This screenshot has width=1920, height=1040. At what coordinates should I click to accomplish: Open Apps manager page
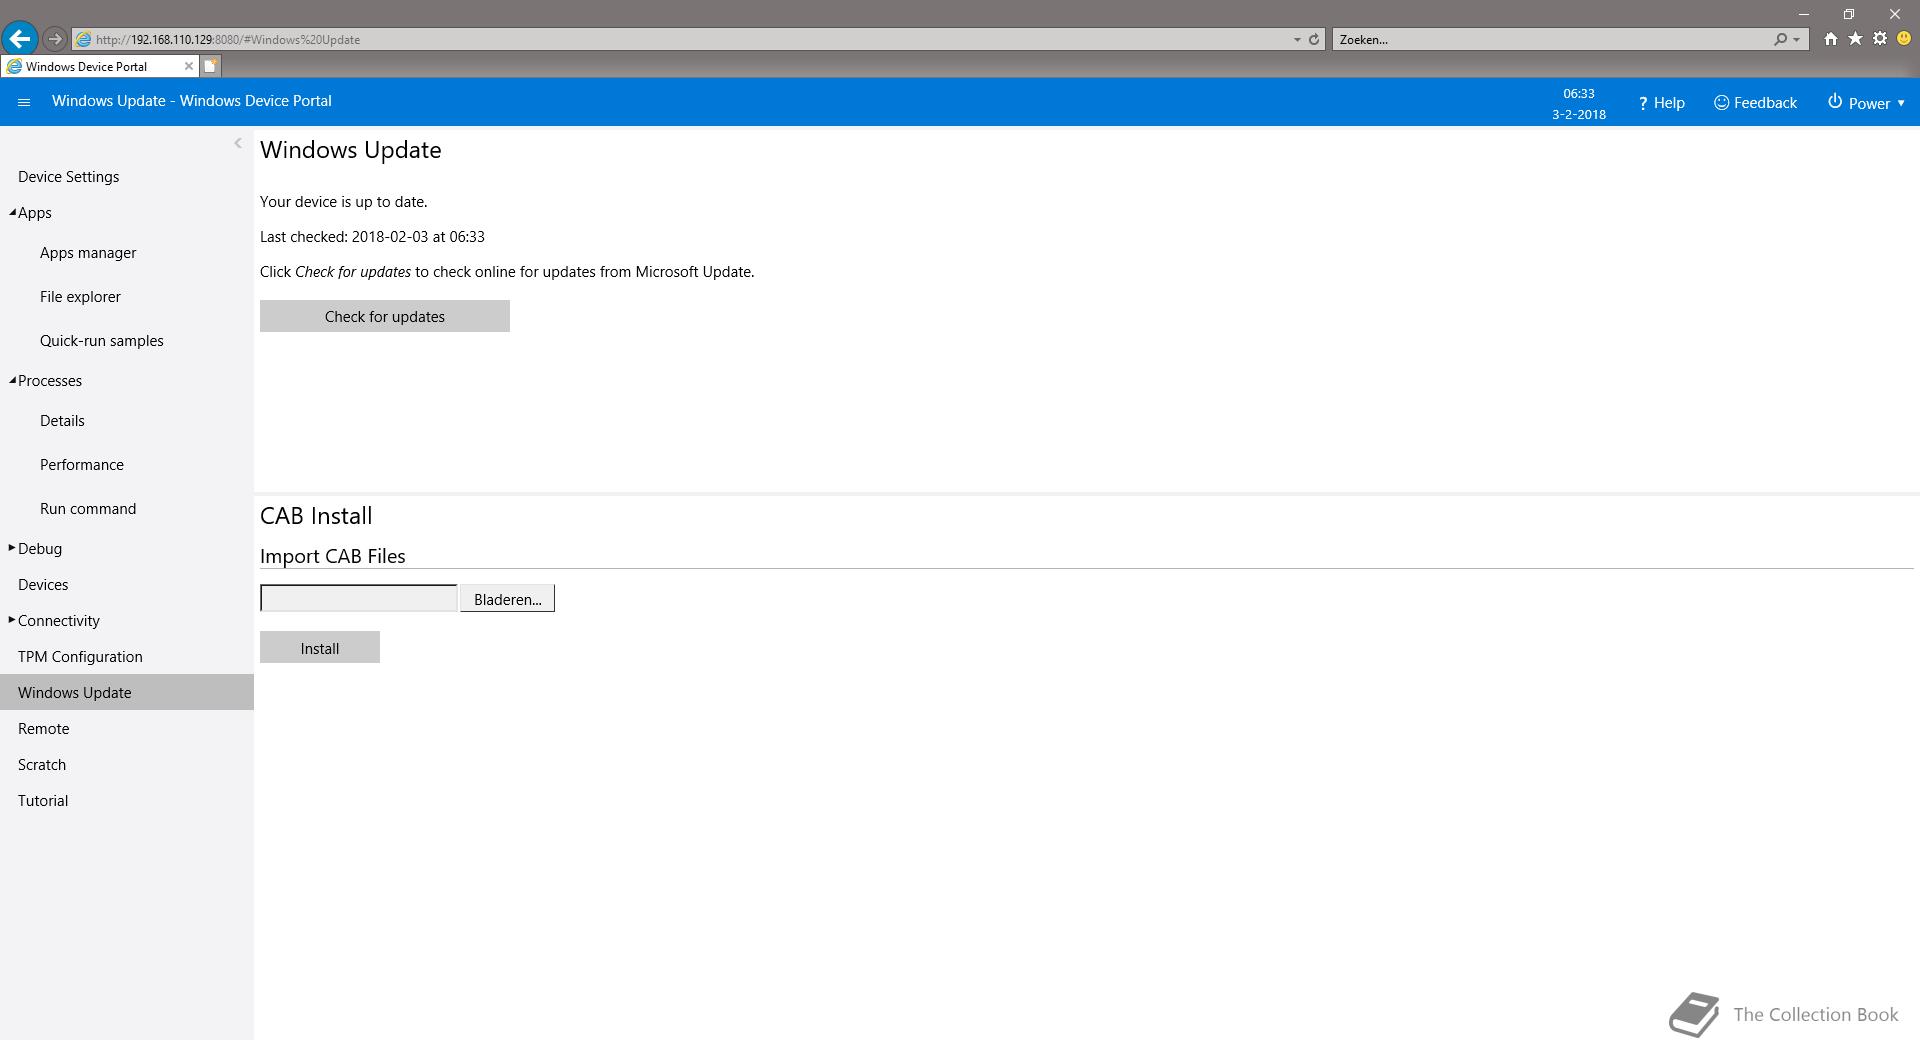click(88, 253)
